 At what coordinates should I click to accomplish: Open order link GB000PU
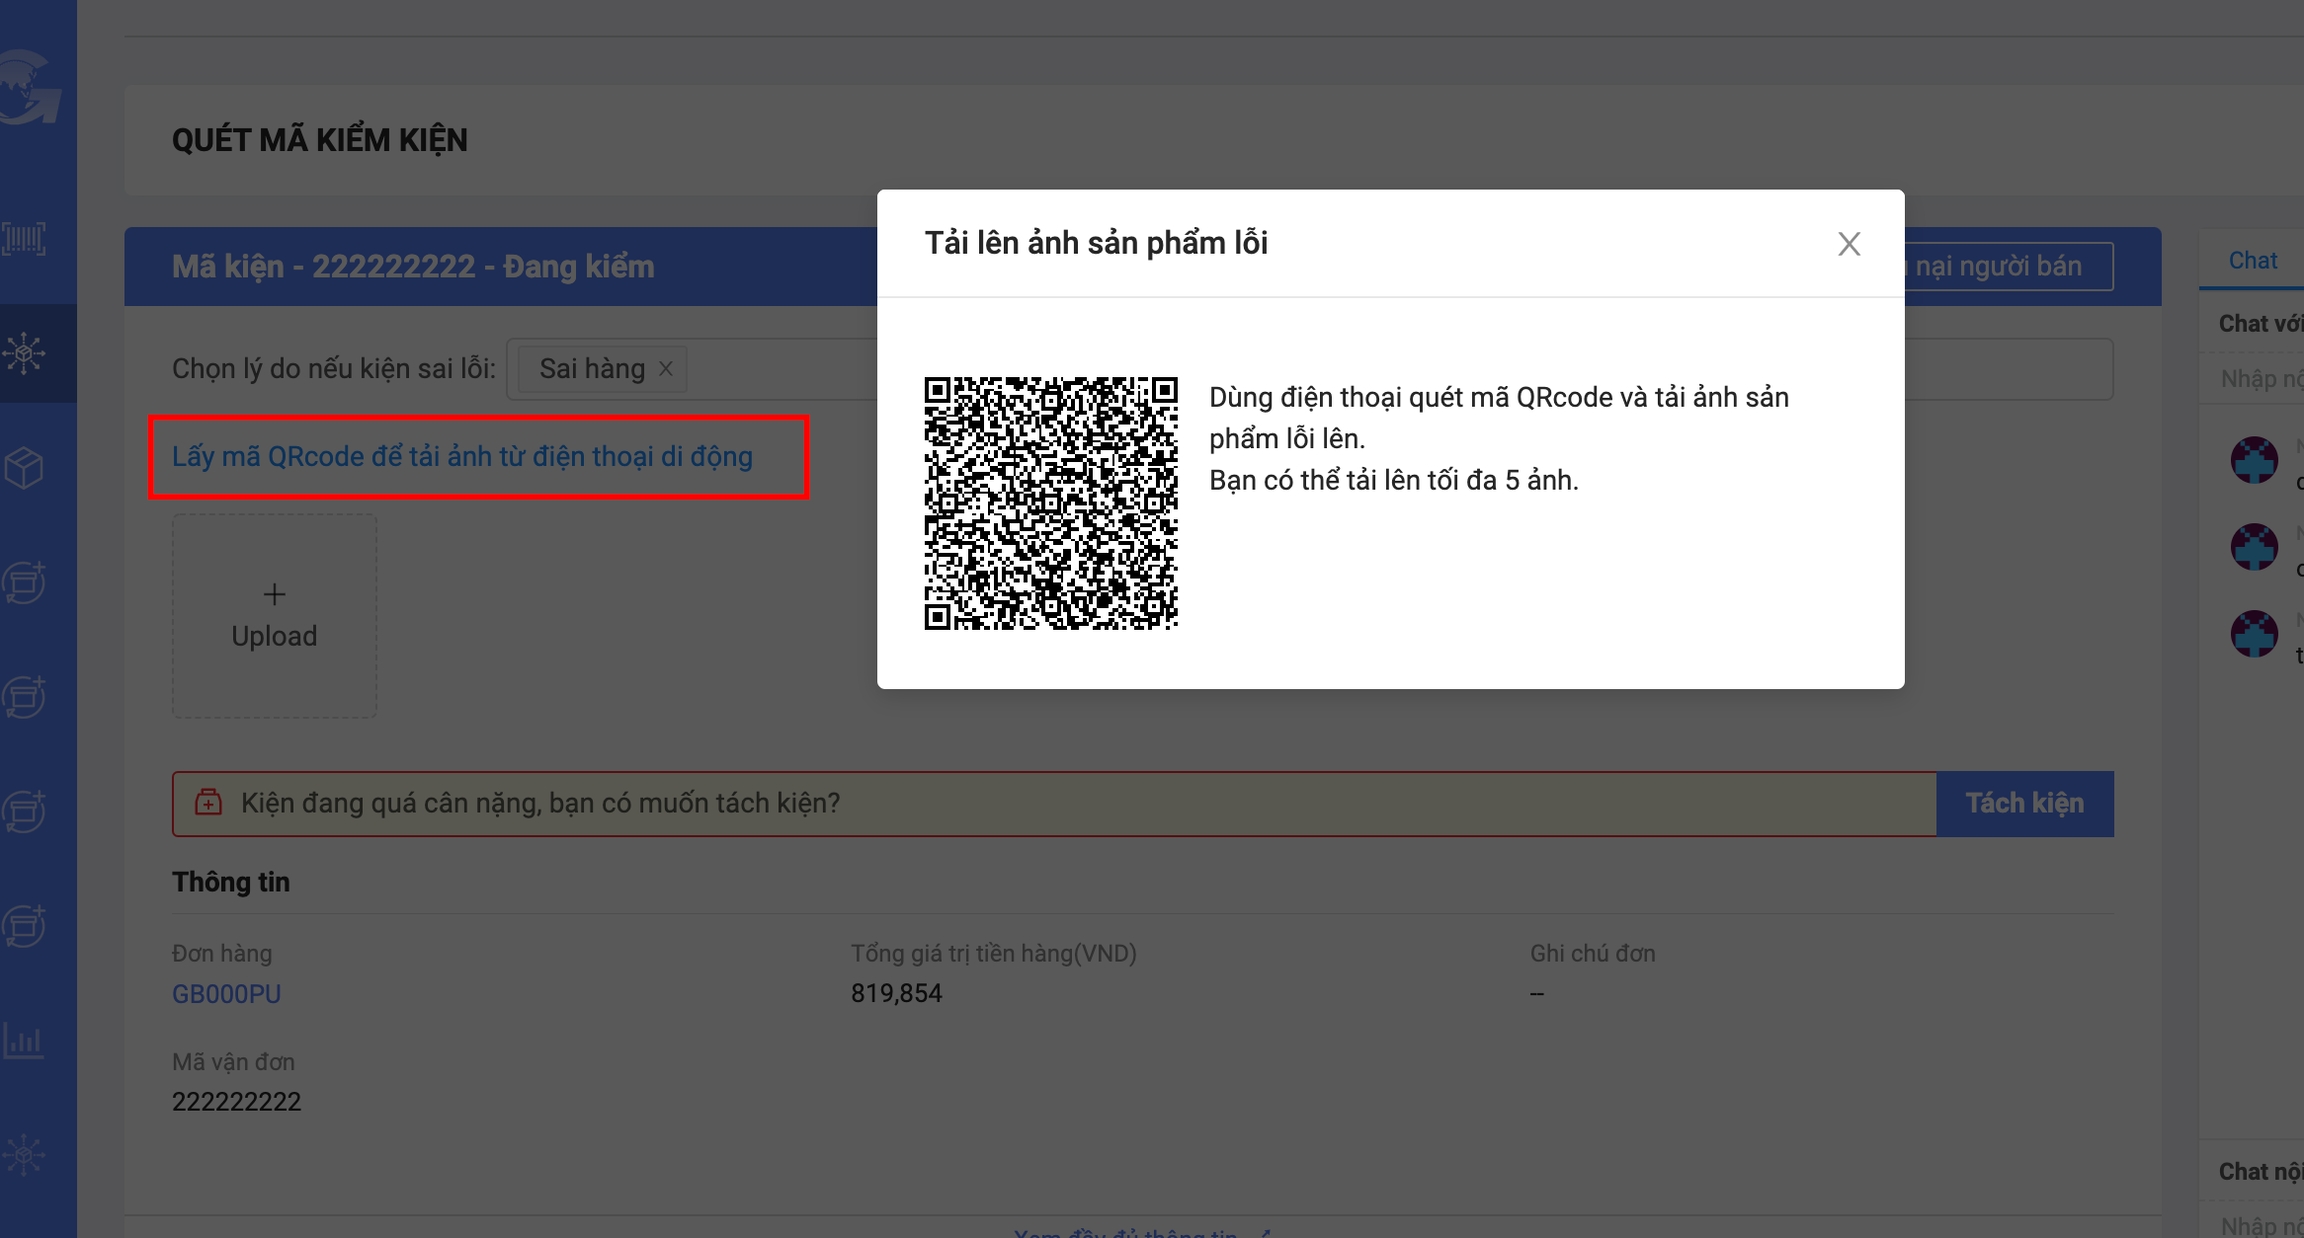point(226,994)
